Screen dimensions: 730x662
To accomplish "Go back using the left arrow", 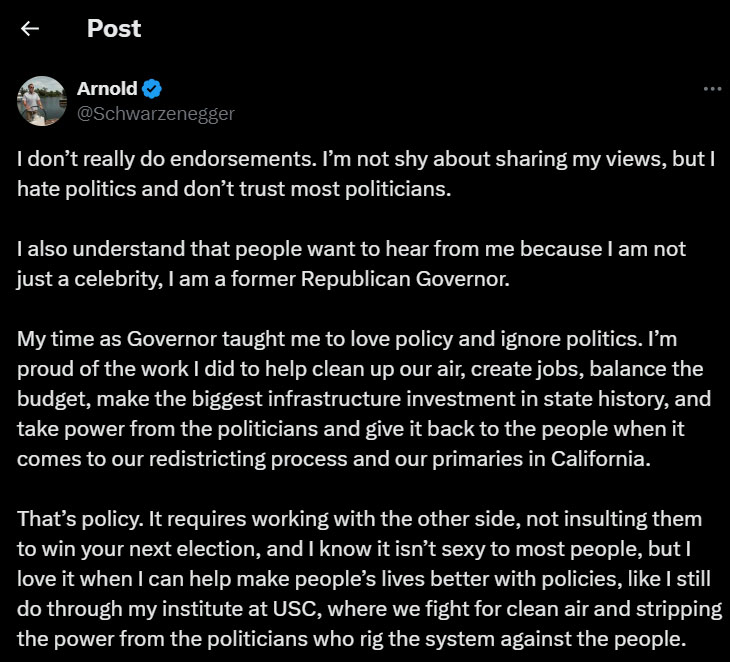I will click(30, 29).
